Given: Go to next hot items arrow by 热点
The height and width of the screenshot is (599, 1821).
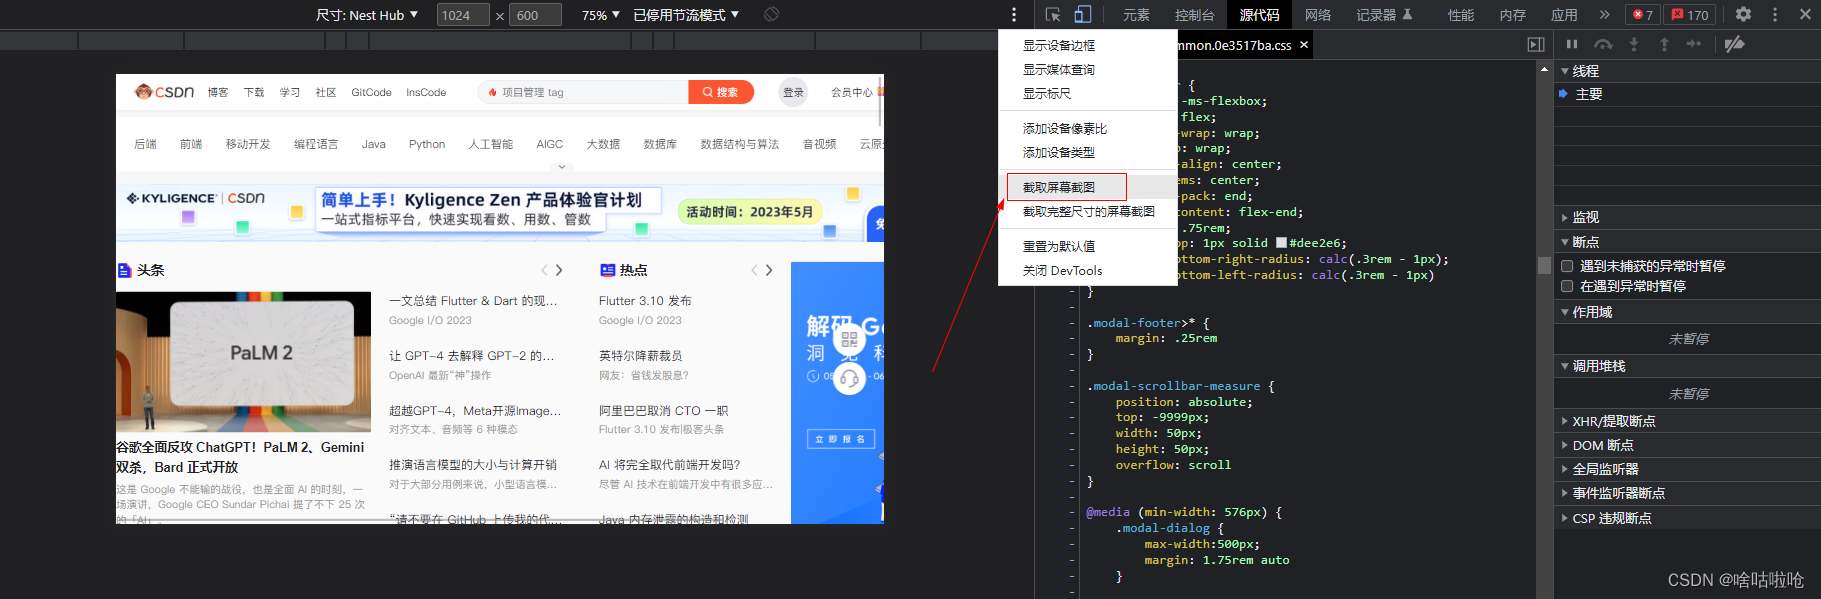Looking at the screenshot, I should 769,270.
